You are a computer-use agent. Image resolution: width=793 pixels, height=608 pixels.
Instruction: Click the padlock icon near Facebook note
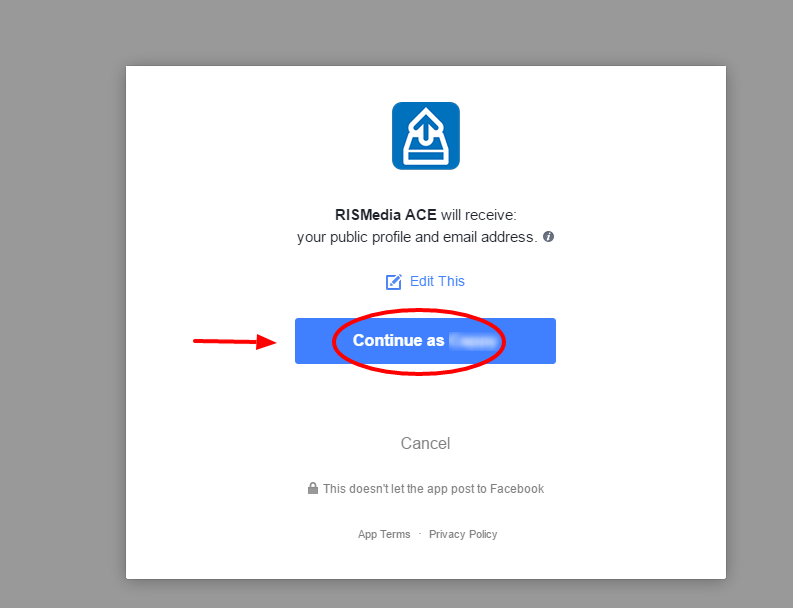coord(313,488)
